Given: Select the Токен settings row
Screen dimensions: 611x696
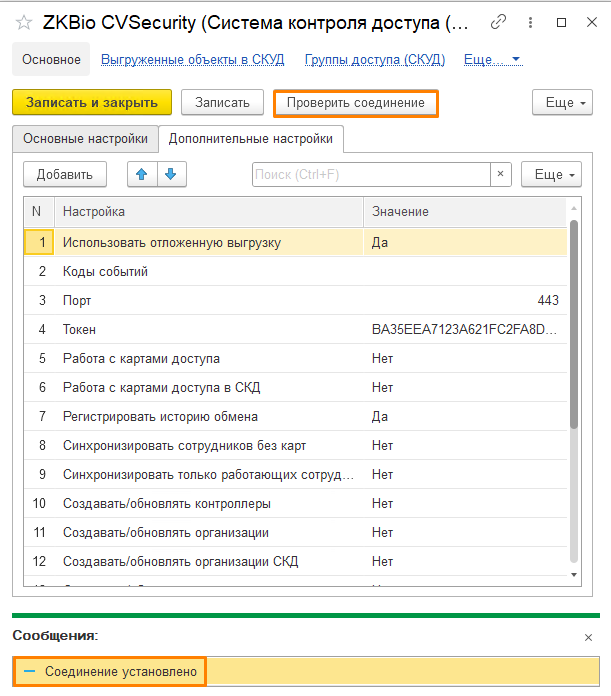Looking at the screenshot, I should pos(210,329).
